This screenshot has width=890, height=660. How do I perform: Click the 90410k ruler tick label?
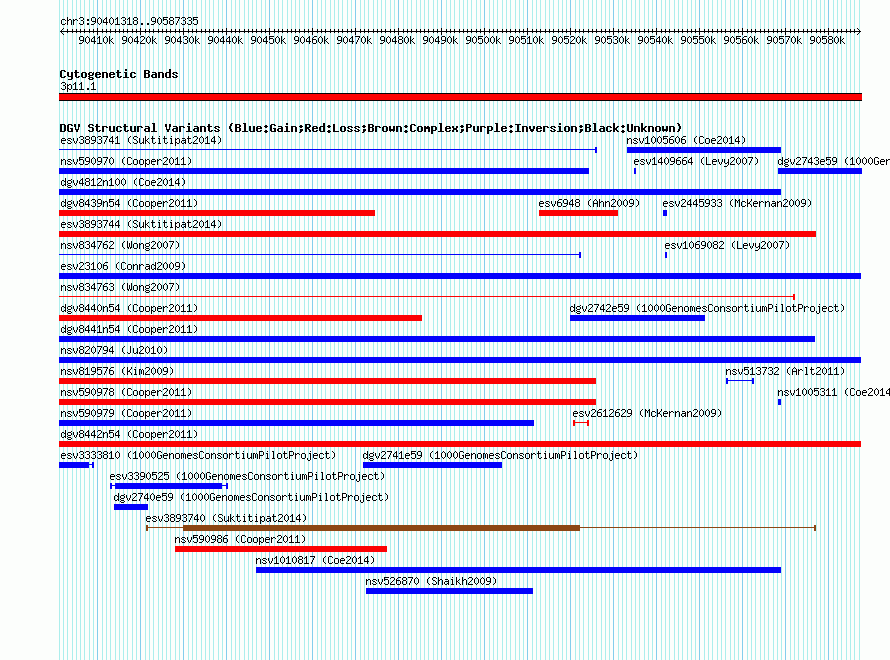click(96, 40)
